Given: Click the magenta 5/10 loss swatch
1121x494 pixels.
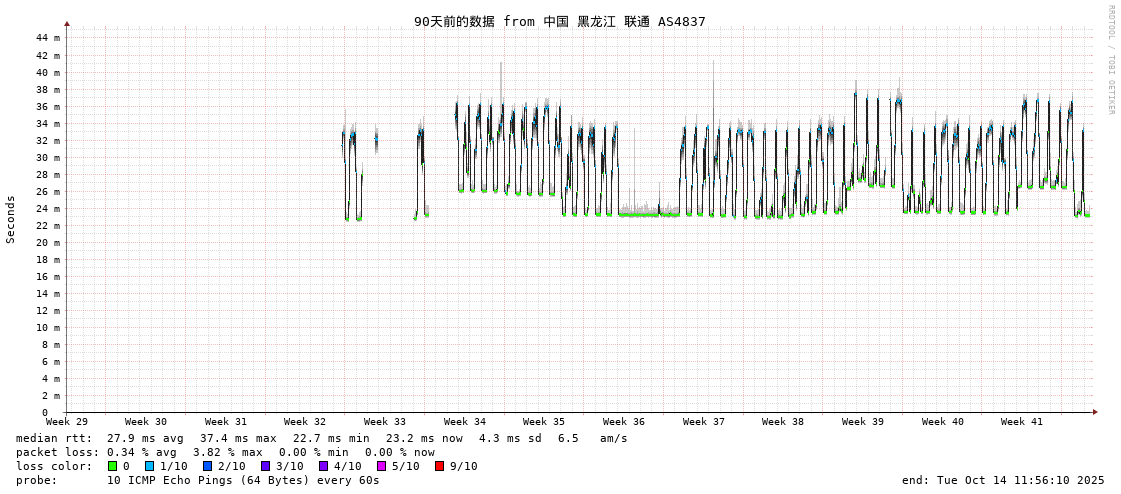Looking at the screenshot, I should point(381,466).
